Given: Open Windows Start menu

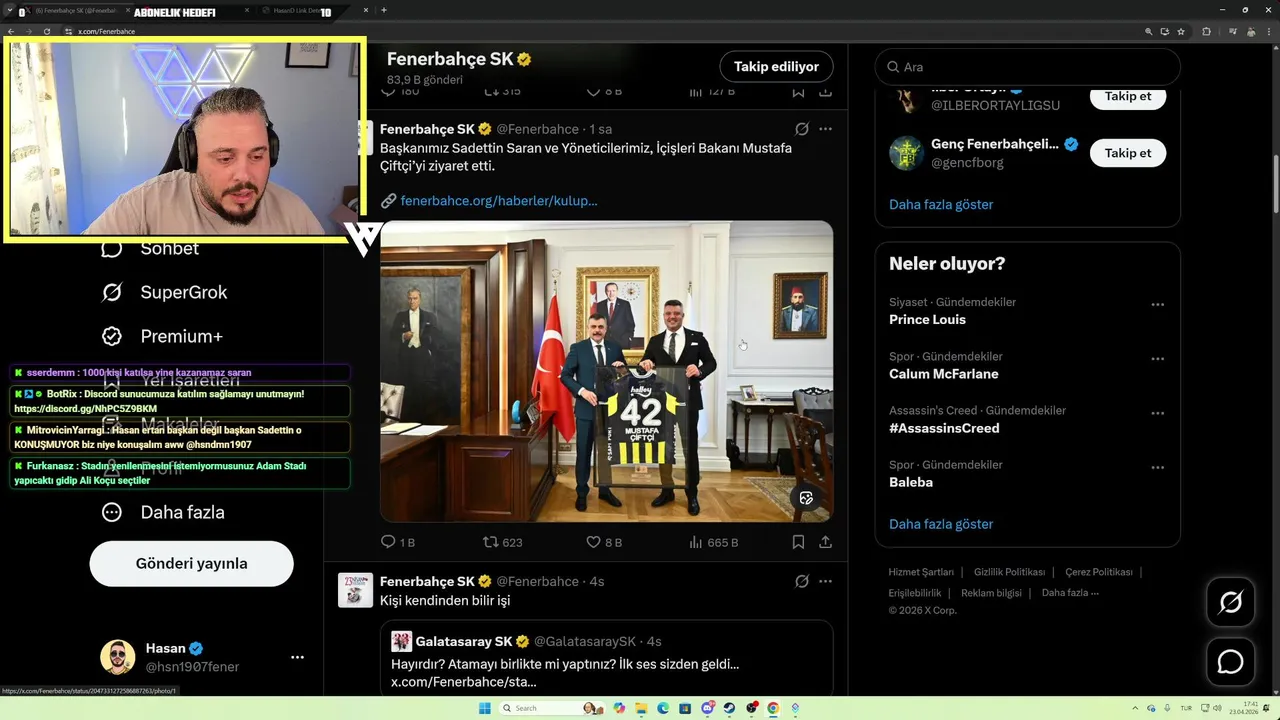Looking at the screenshot, I should [x=485, y=708].
